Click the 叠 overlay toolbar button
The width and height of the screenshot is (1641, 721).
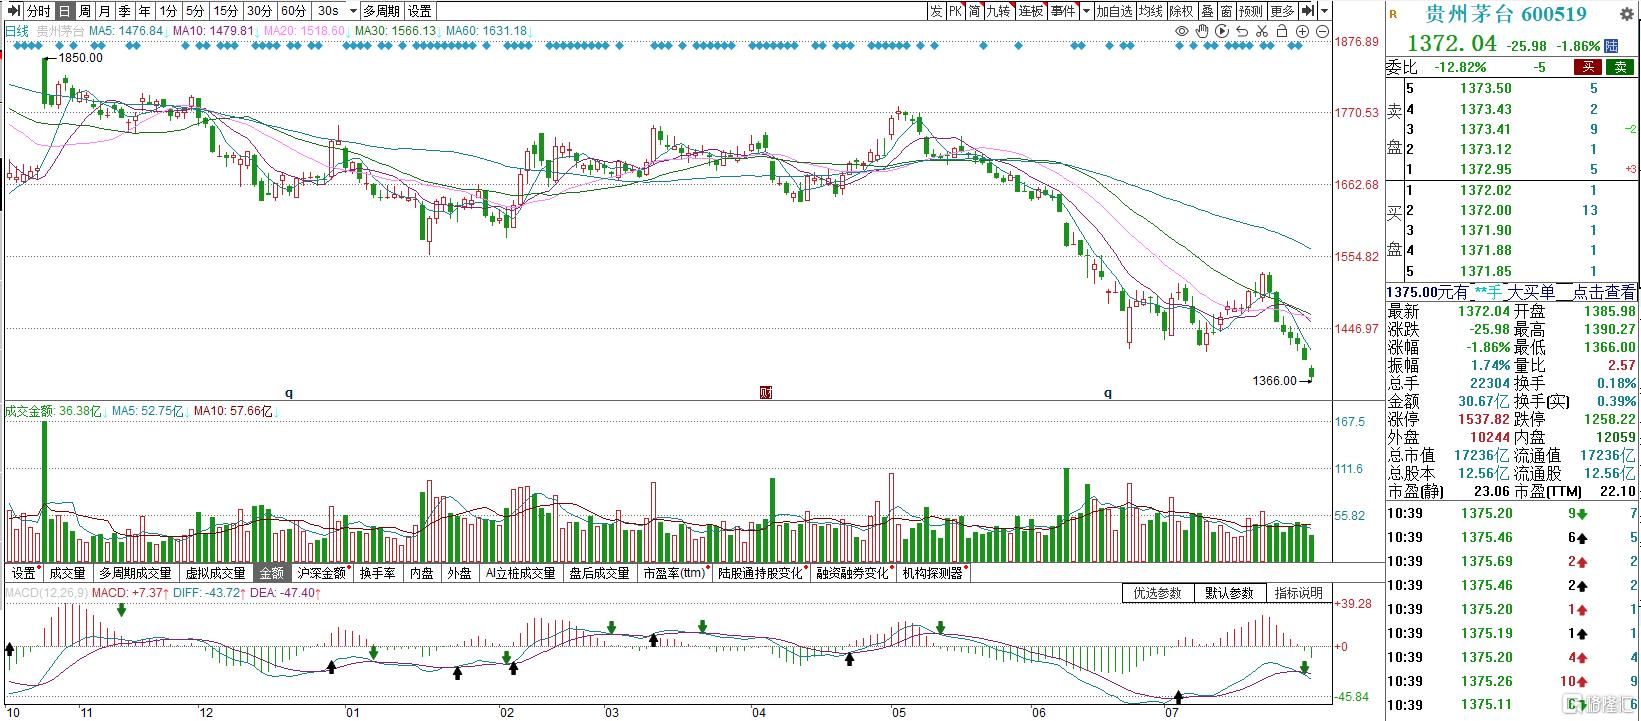[x=1208, y=11]
